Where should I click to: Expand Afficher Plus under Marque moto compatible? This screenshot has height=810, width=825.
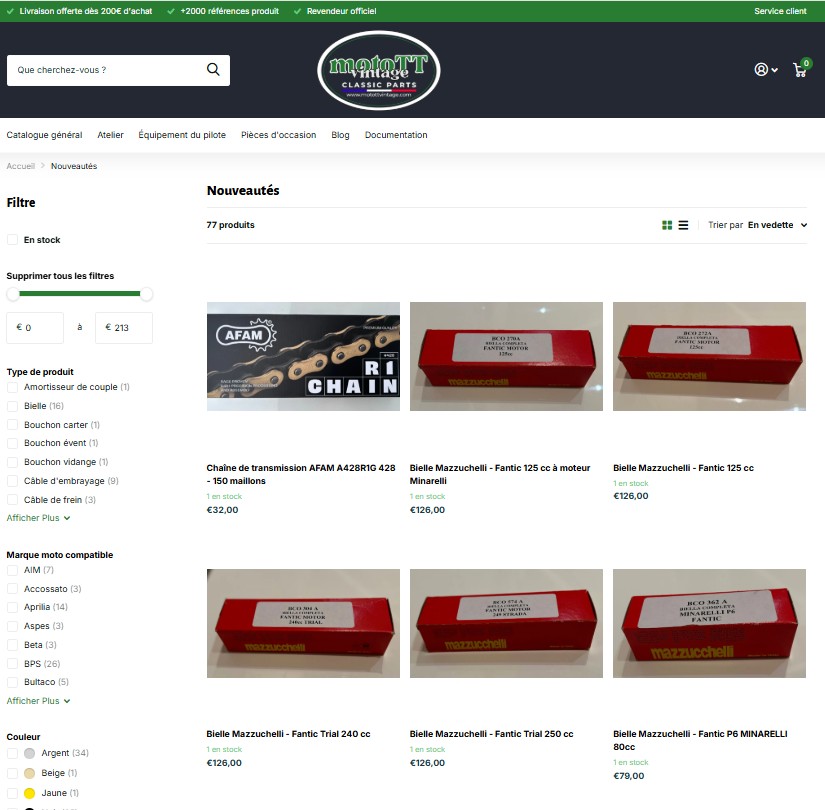point(38,701)
